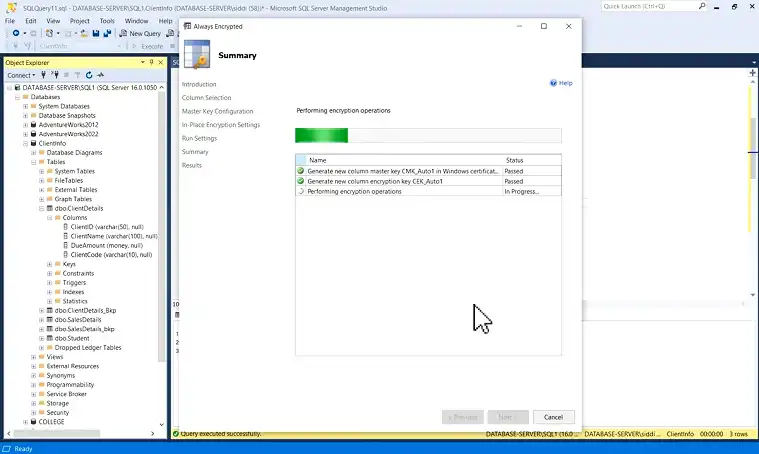Click the Connect Object Explorer plug icon
This screenshot has width=759, height=454.
pyautogui.click(x=44, y=75)
